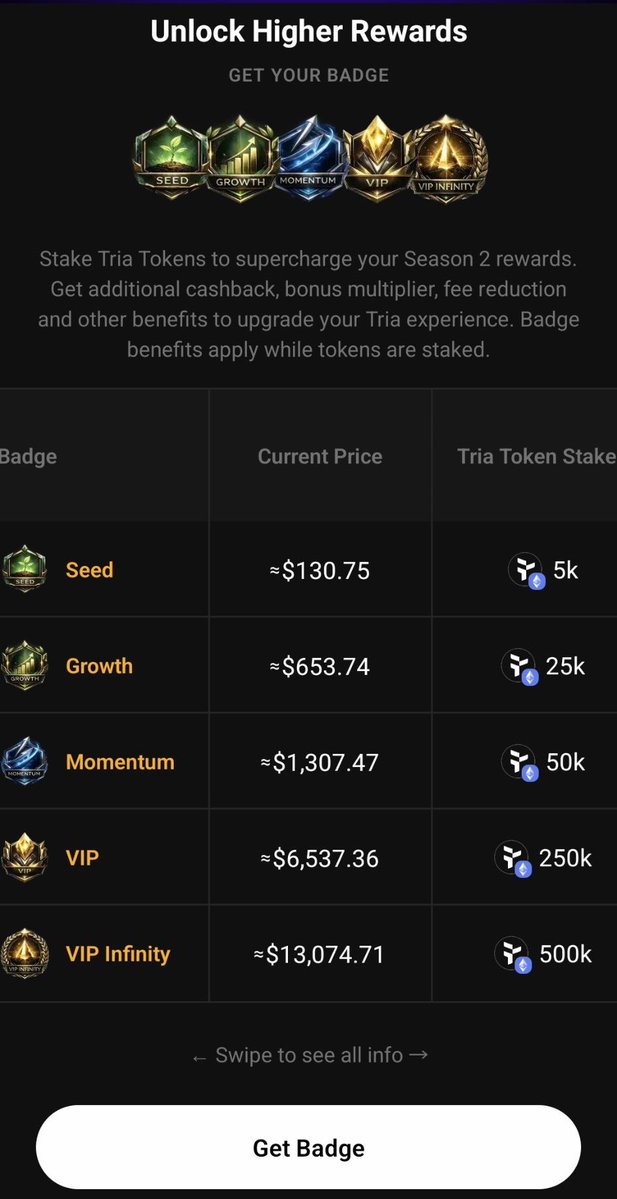This screenshot has height=1199, width=617.
Task: Tap the Tria token icon beside 5k
Action: 526,571
